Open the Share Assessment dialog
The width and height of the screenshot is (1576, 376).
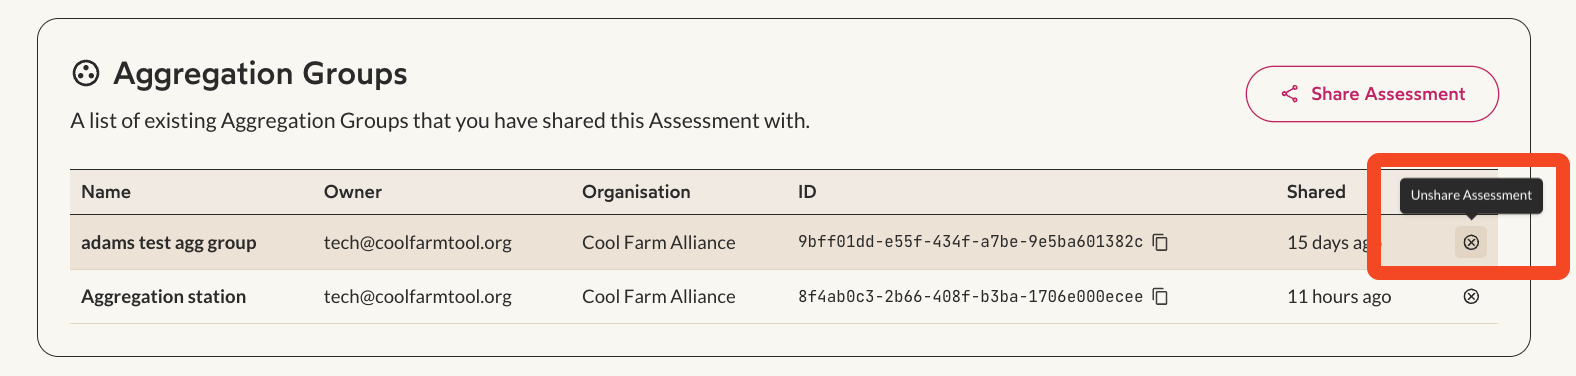tap(1372, 94)
